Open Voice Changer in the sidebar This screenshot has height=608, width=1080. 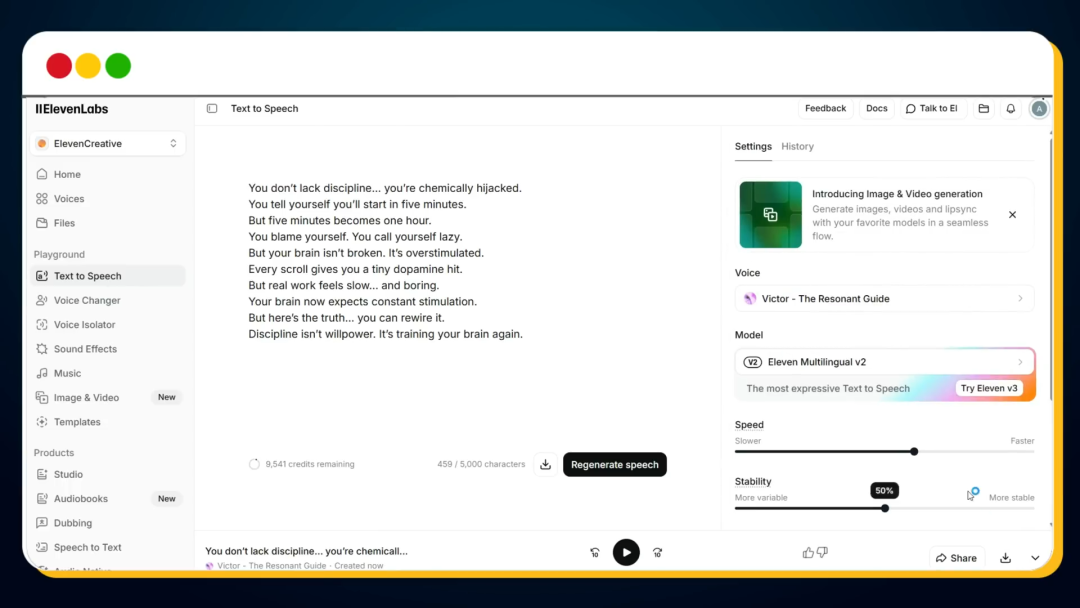(x=87, y=300)
